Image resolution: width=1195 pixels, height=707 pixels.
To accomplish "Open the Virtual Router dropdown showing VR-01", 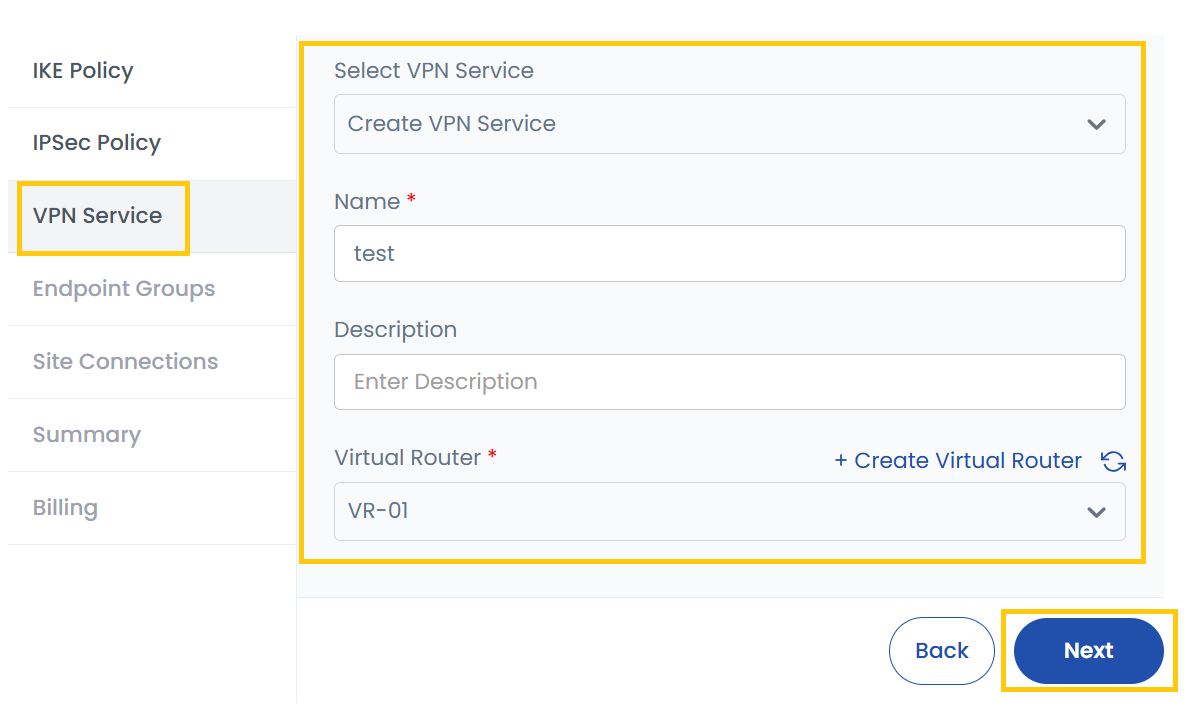I will 729,511.
